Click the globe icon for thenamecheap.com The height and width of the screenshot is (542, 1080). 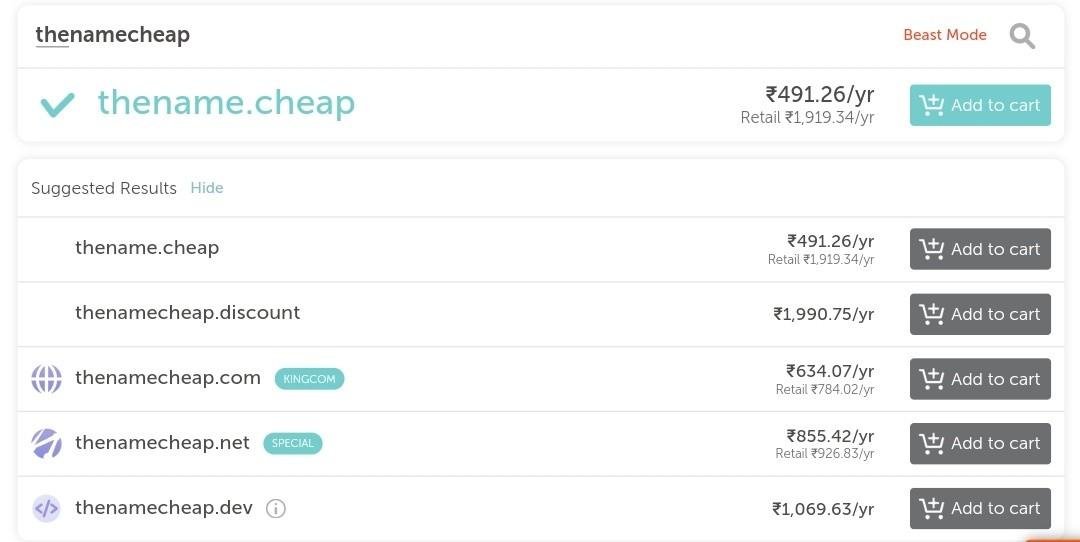coord(46,379)
